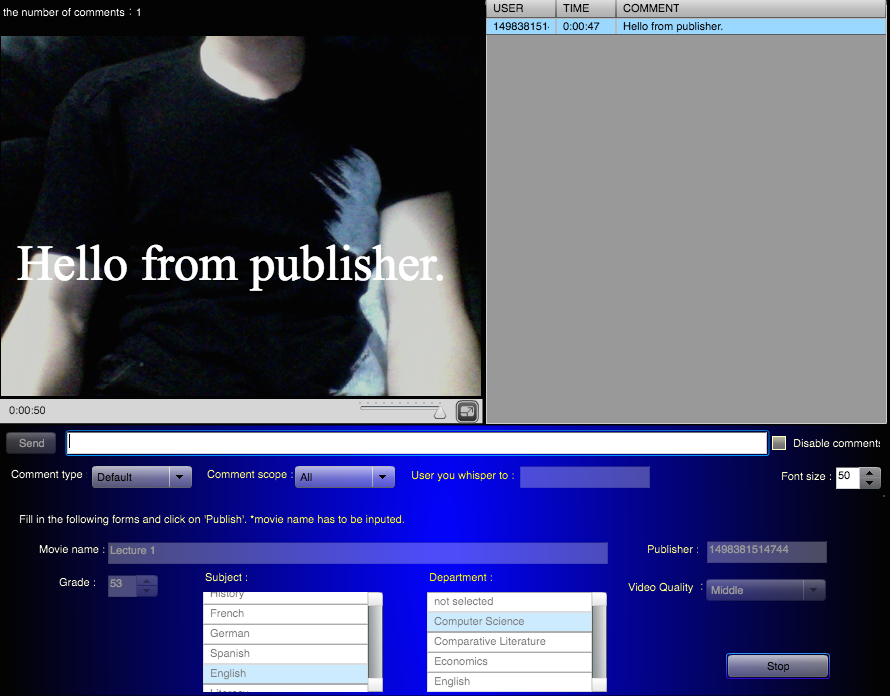890x696 pixels.
Task: Select Economics department
Action: tap(509, 661)
